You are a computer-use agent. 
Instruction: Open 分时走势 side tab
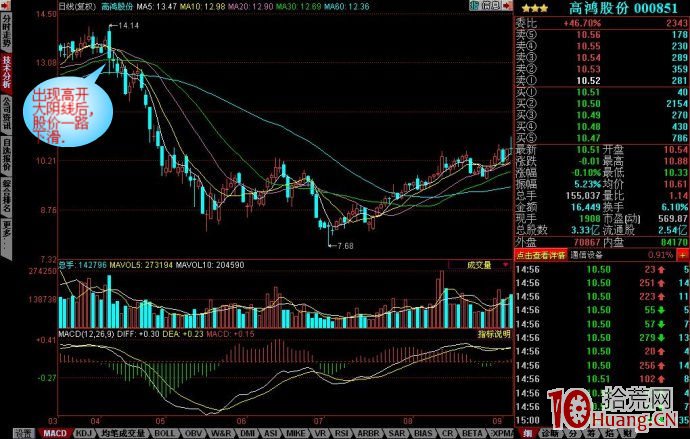6,30
